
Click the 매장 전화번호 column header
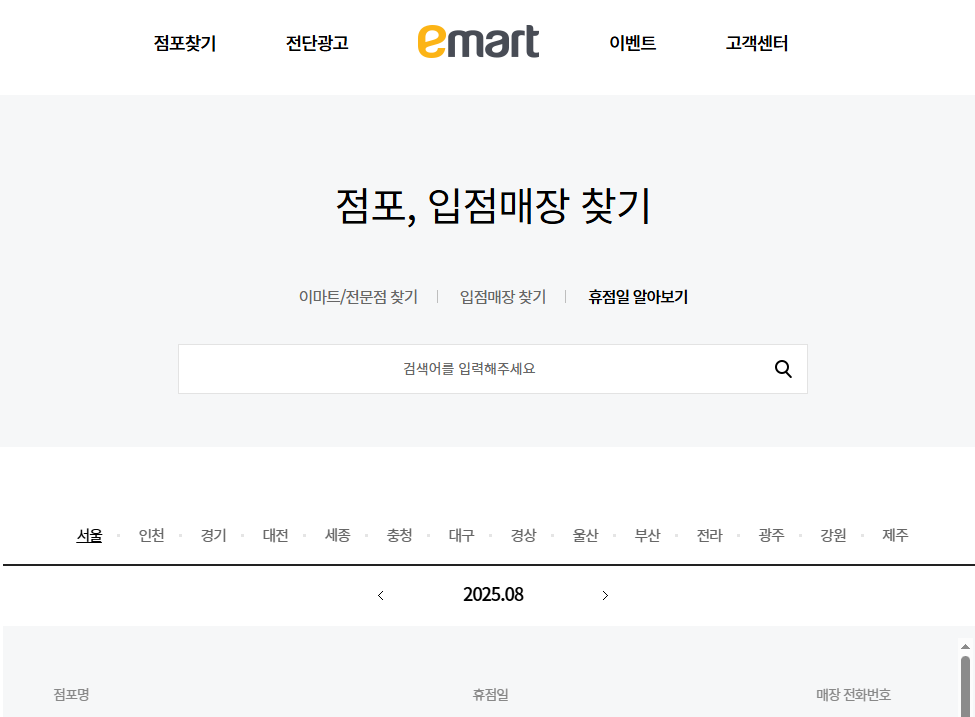(854, 694)
